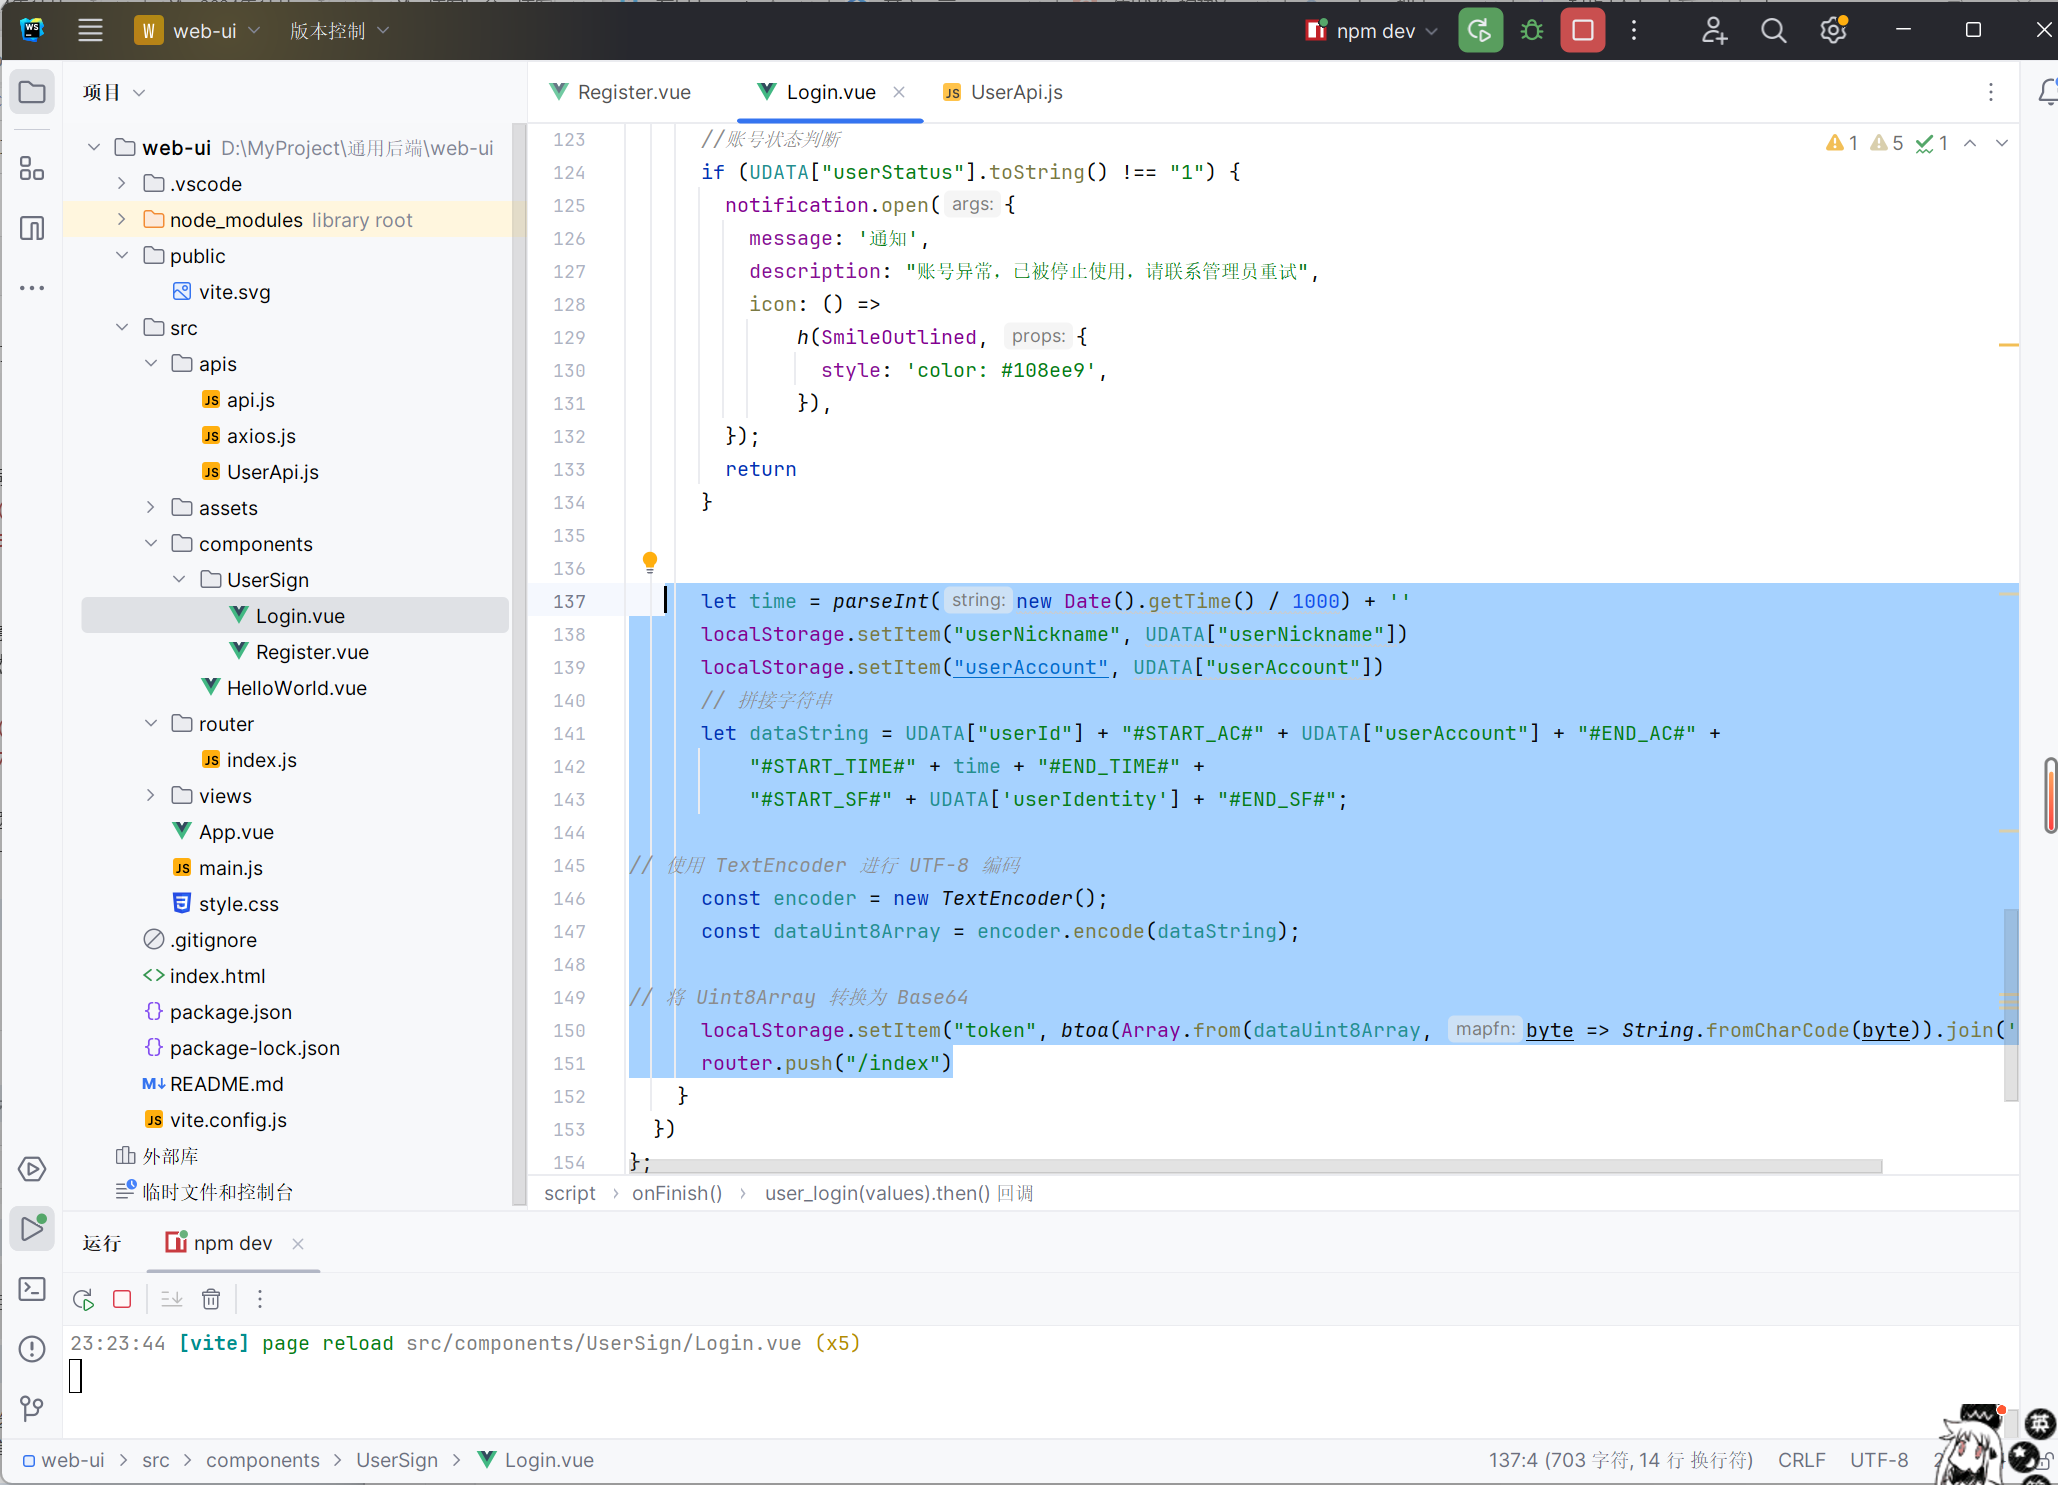
Task: Click the 137:4 cursor position indicator
Action: tap(1620, 1460)
